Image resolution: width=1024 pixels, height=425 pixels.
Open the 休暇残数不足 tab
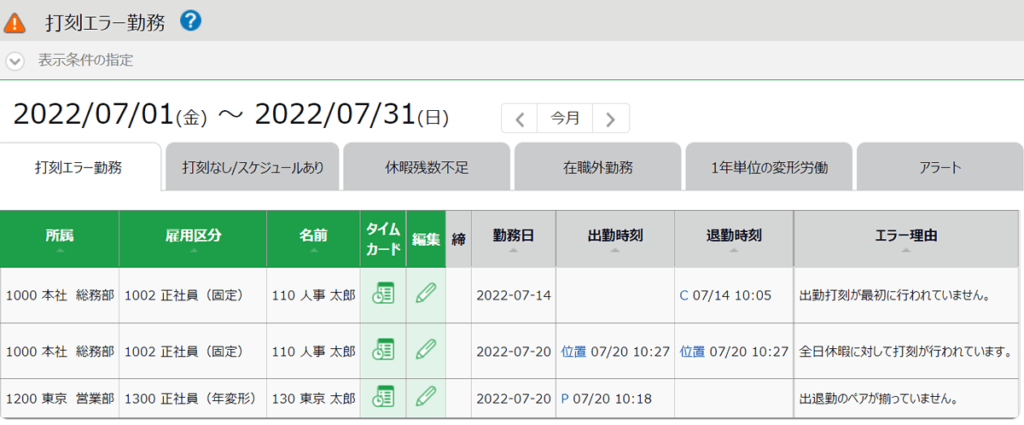pos(426,168)
